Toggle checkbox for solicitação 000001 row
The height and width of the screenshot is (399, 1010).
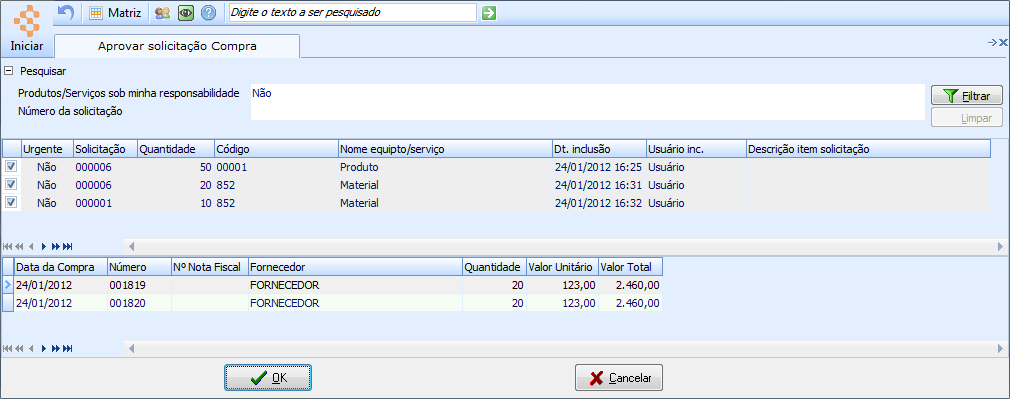point(11,202)
